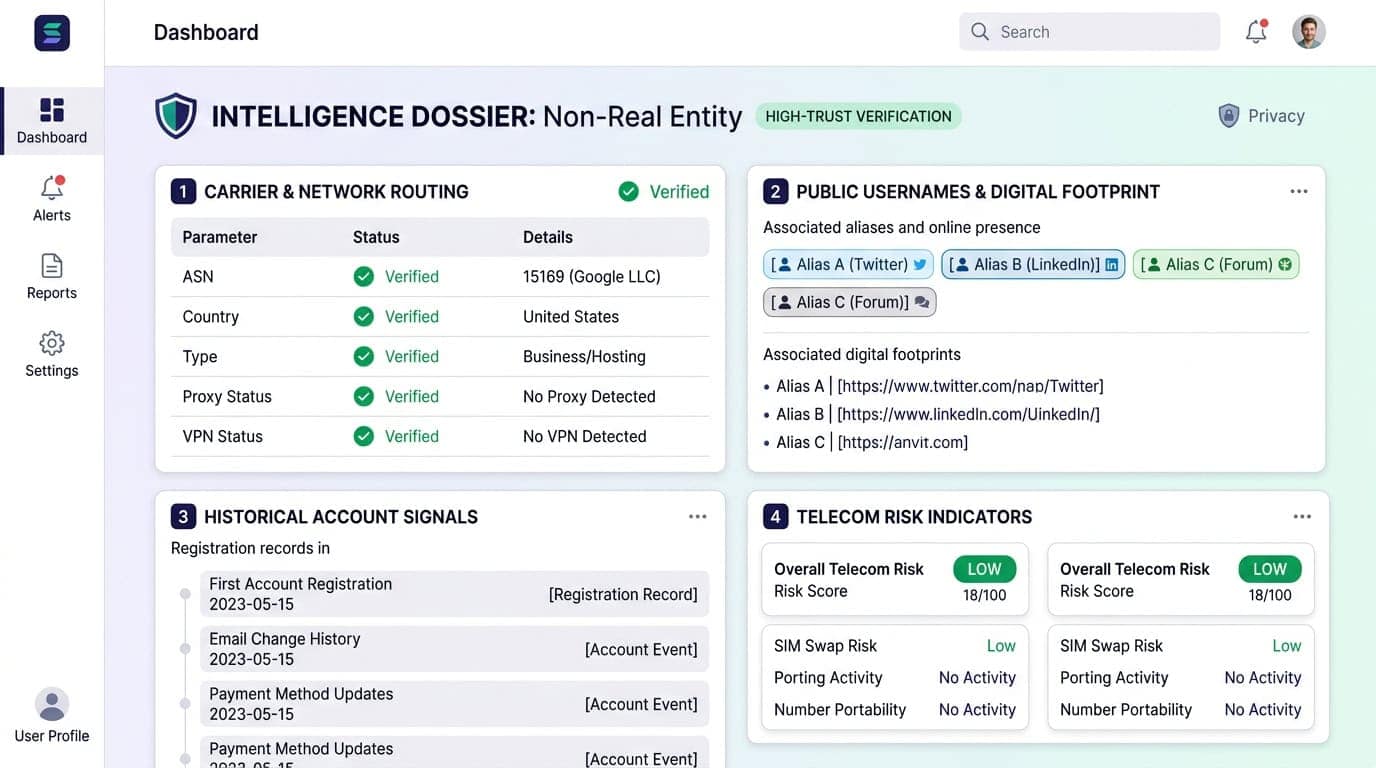Open Settings from the sidebar
1376x768 pixels.
52,354
